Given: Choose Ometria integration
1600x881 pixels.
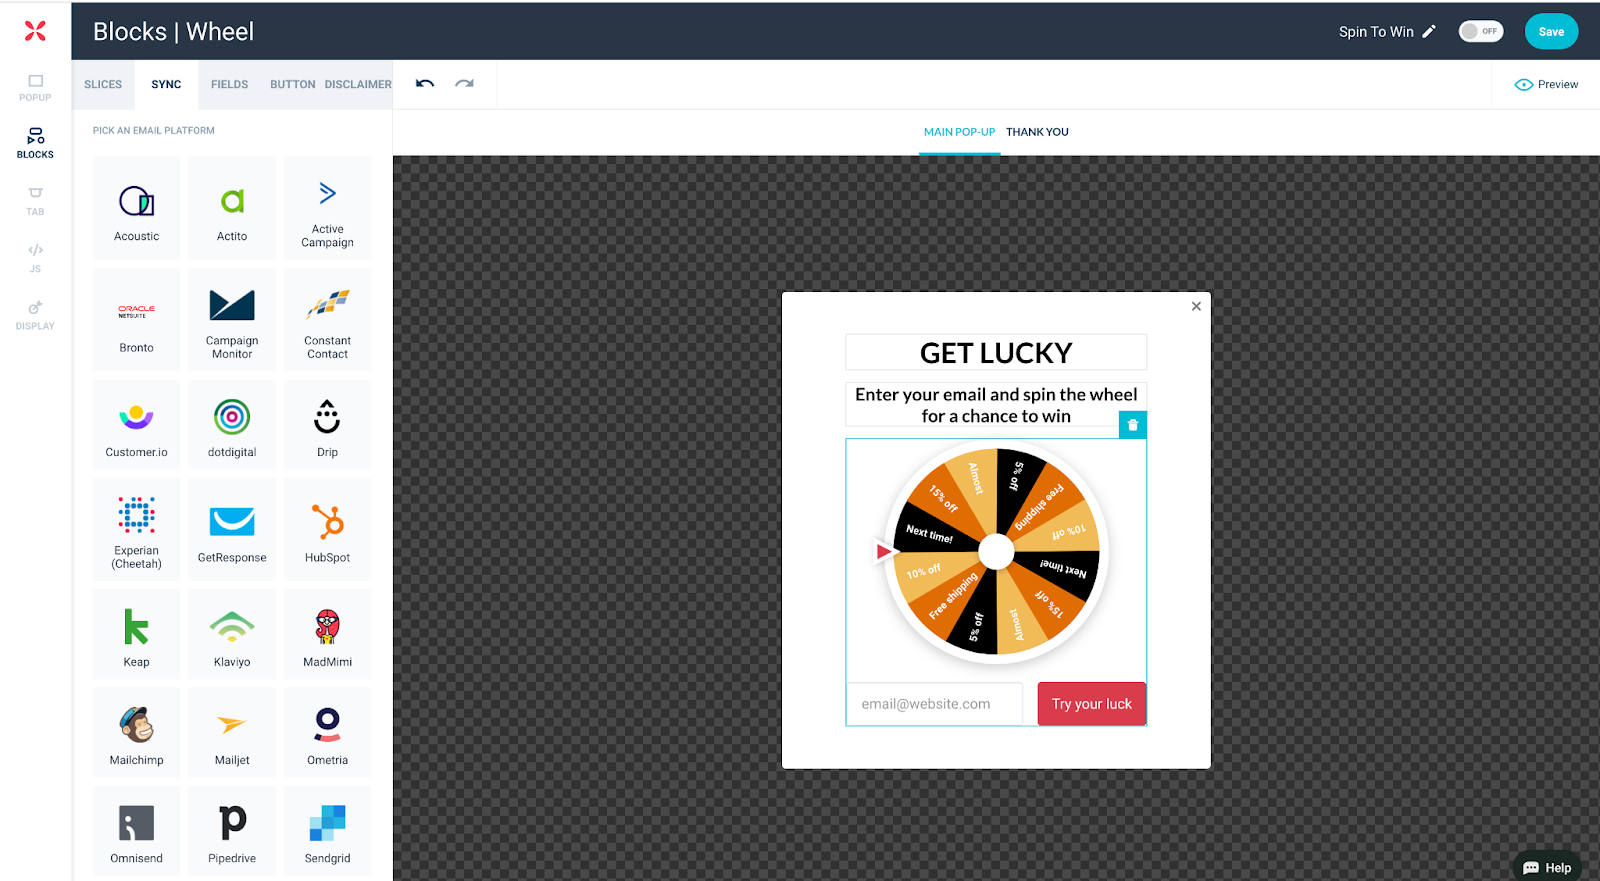Looking at the screenshot, I should point(327,732).
